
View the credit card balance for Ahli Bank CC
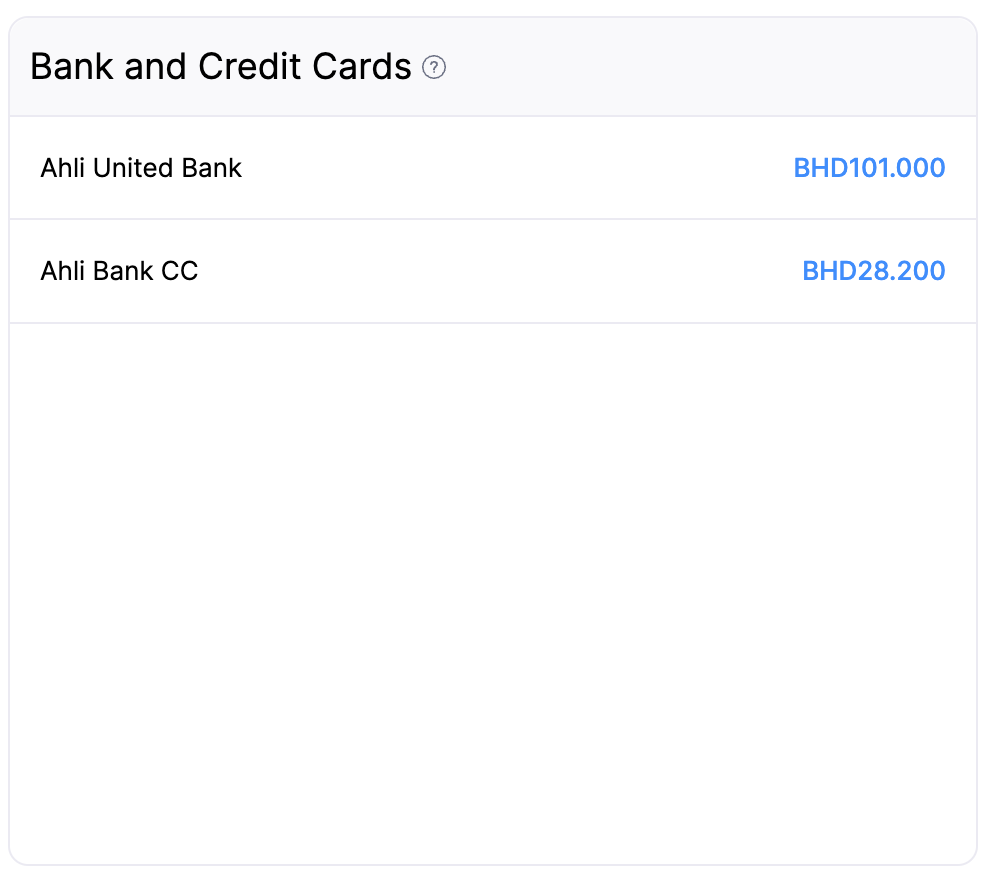[x=873, y=271]
